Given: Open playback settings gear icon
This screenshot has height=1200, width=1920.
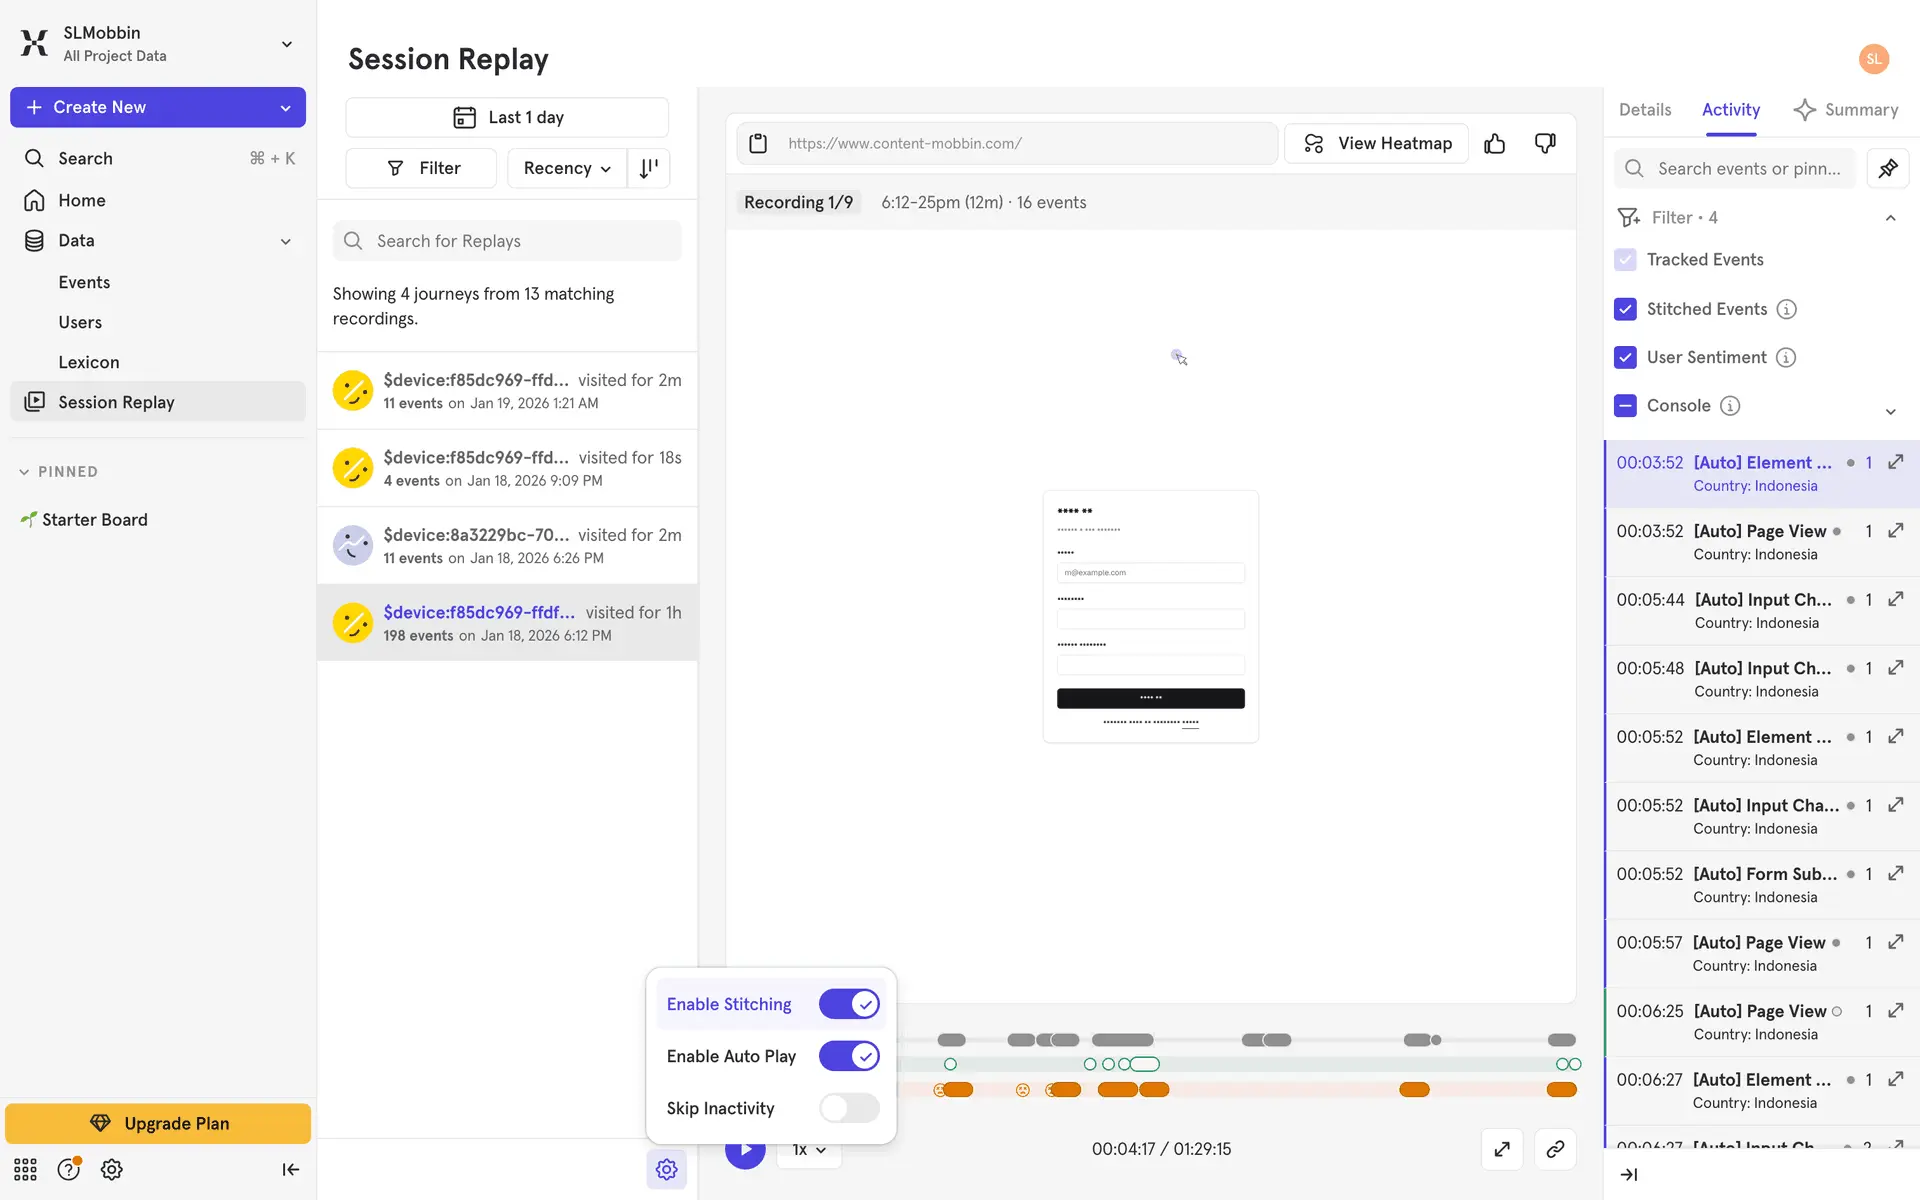Looking at the screenshot, I should [666, 1169].
